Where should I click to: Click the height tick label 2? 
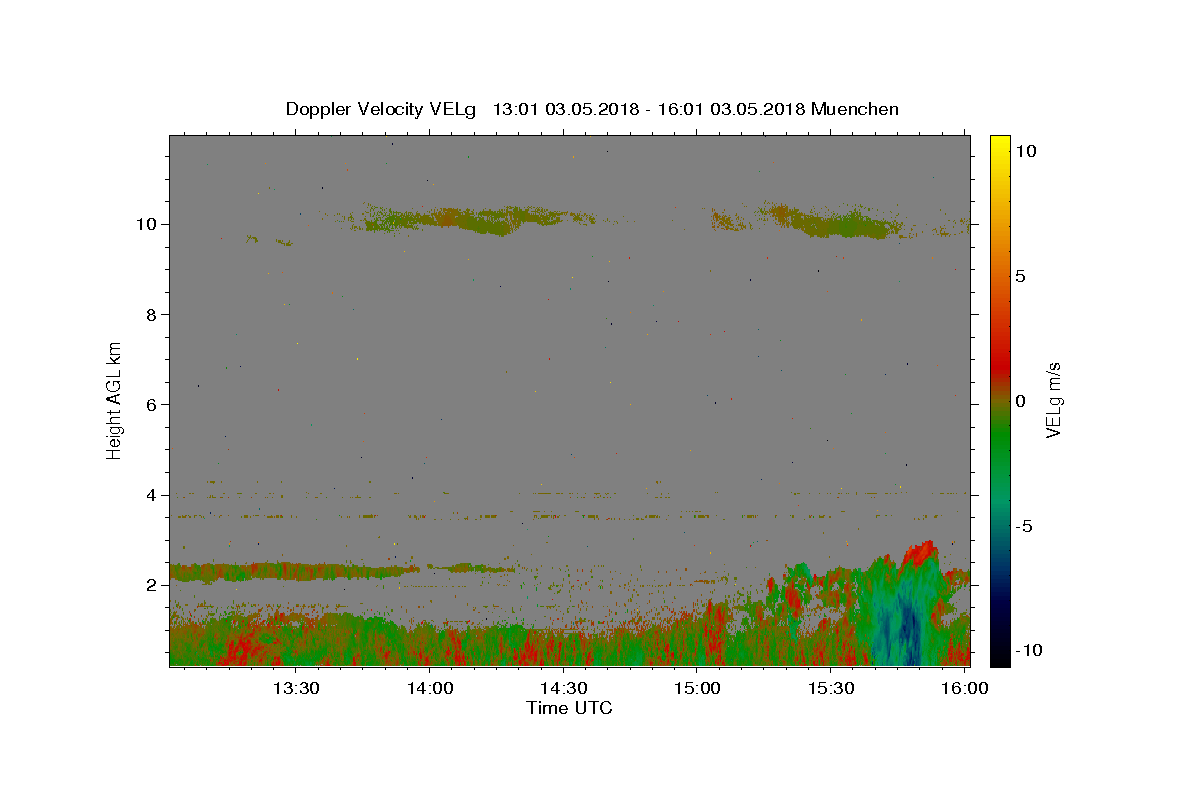pyautogui.click(x=153, y=585)
